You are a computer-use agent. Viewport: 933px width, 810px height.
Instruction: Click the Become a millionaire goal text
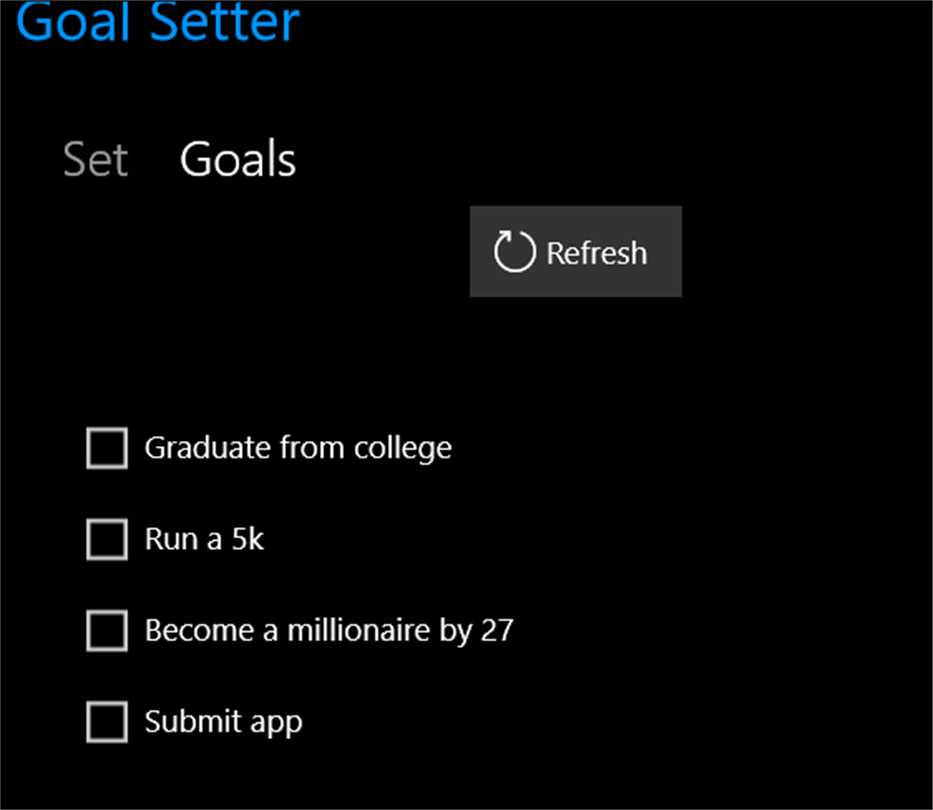[328, 631]
